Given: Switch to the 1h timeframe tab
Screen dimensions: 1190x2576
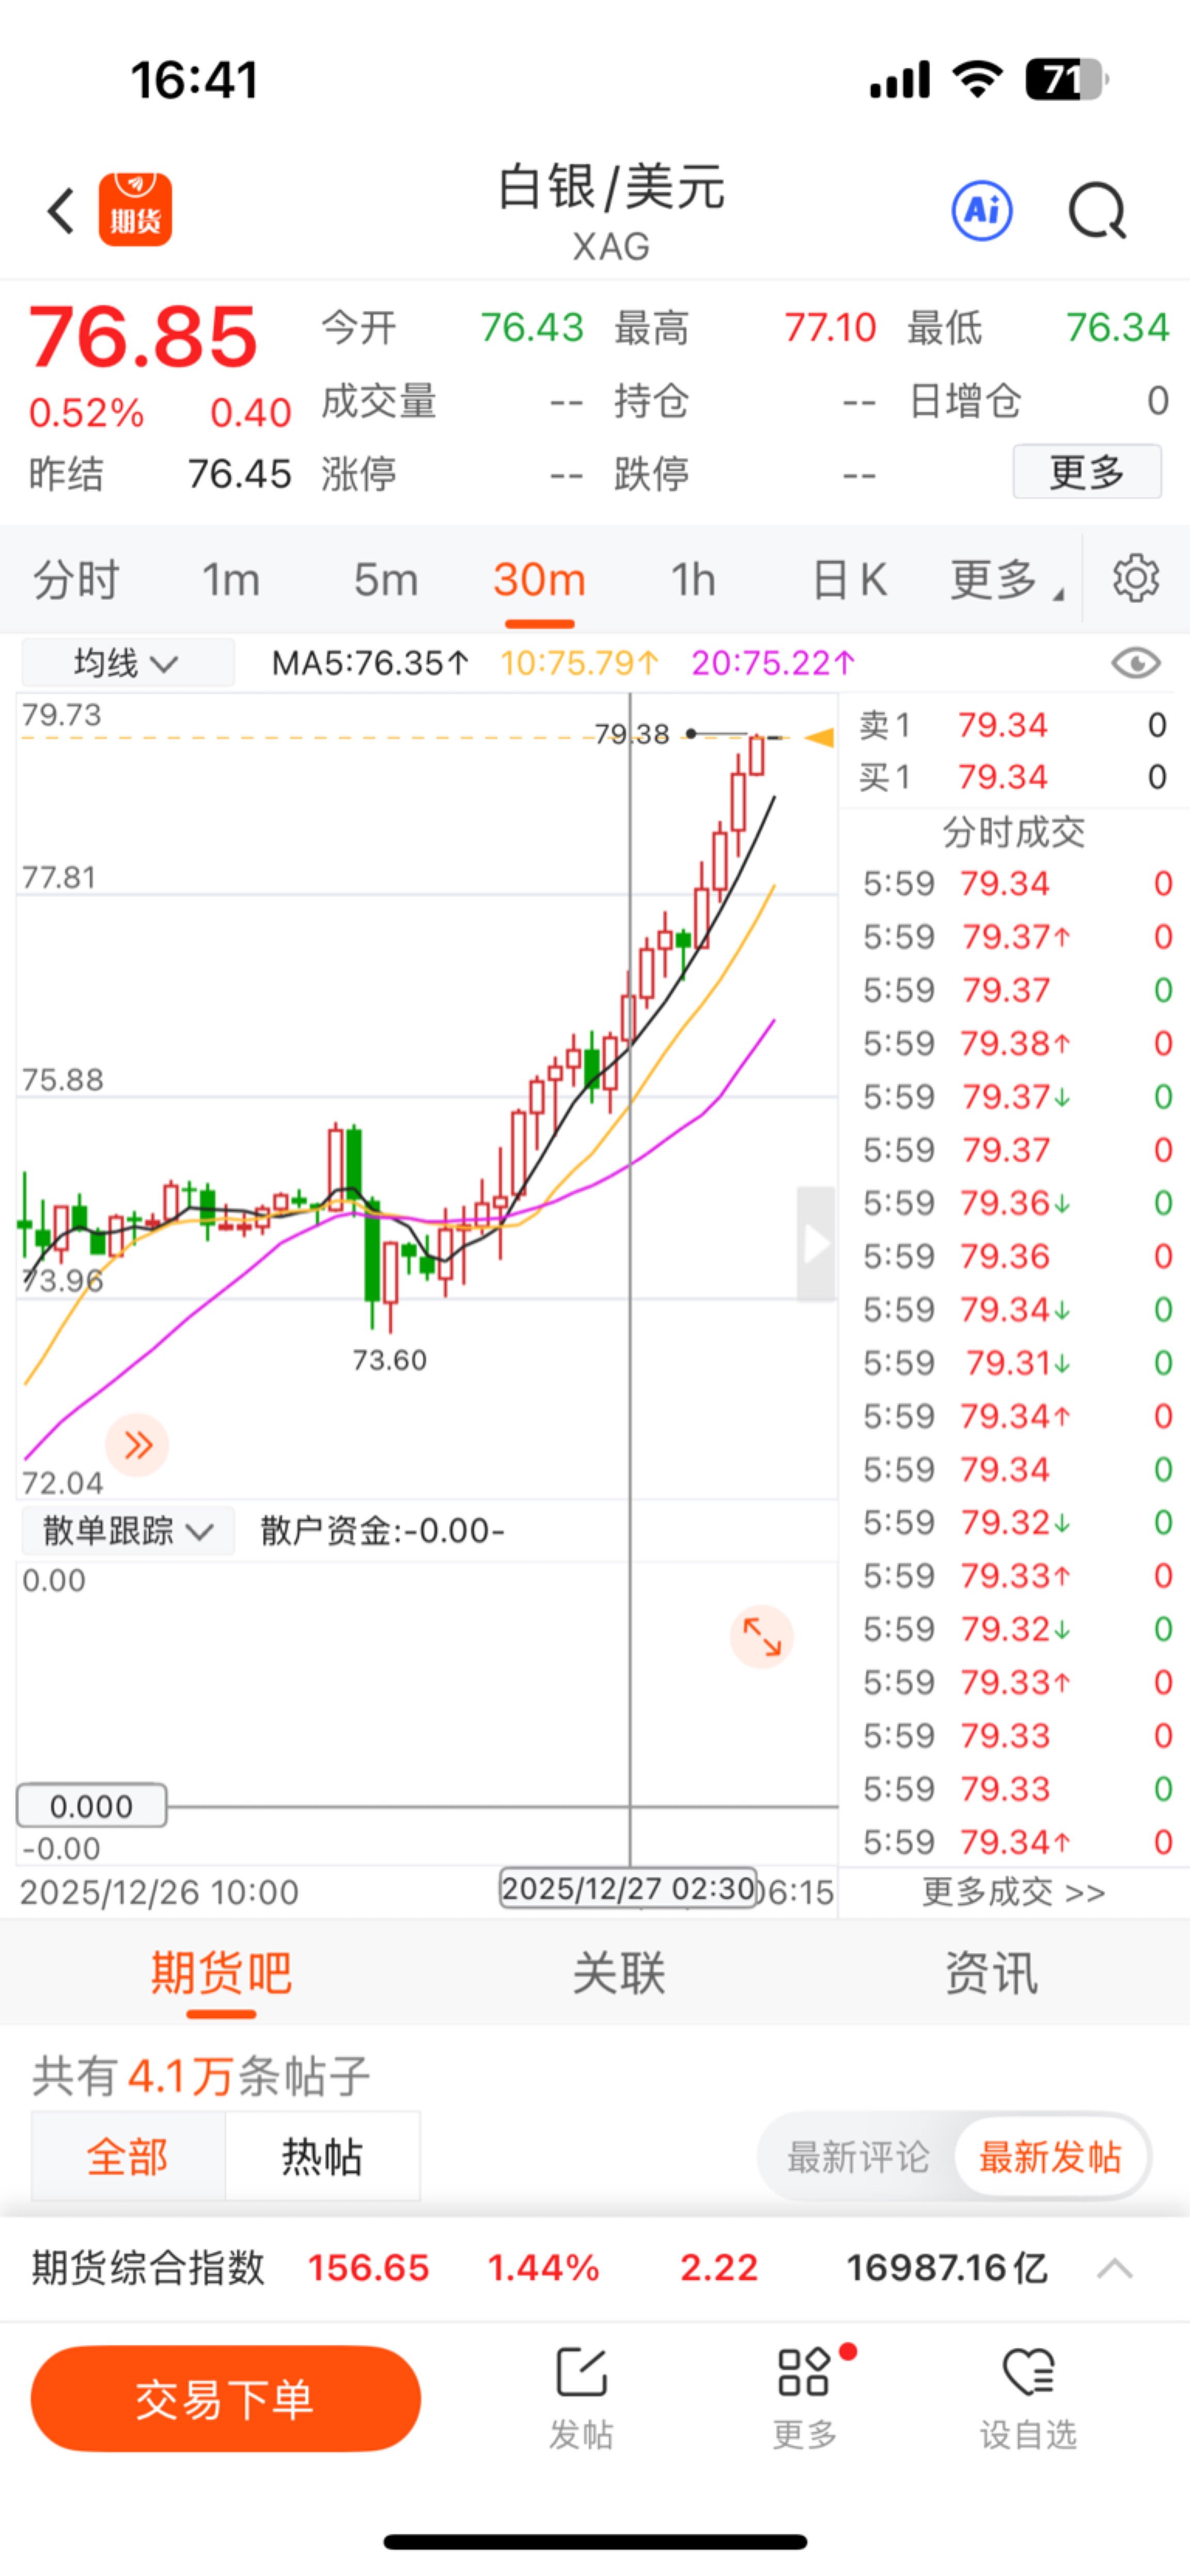Looking at the screenshot, I should point(693,580).
